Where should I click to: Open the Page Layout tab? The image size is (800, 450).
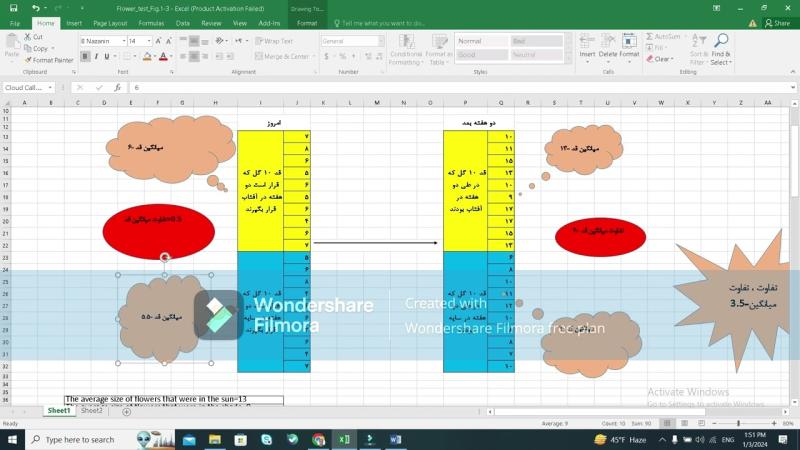point(110,23)
